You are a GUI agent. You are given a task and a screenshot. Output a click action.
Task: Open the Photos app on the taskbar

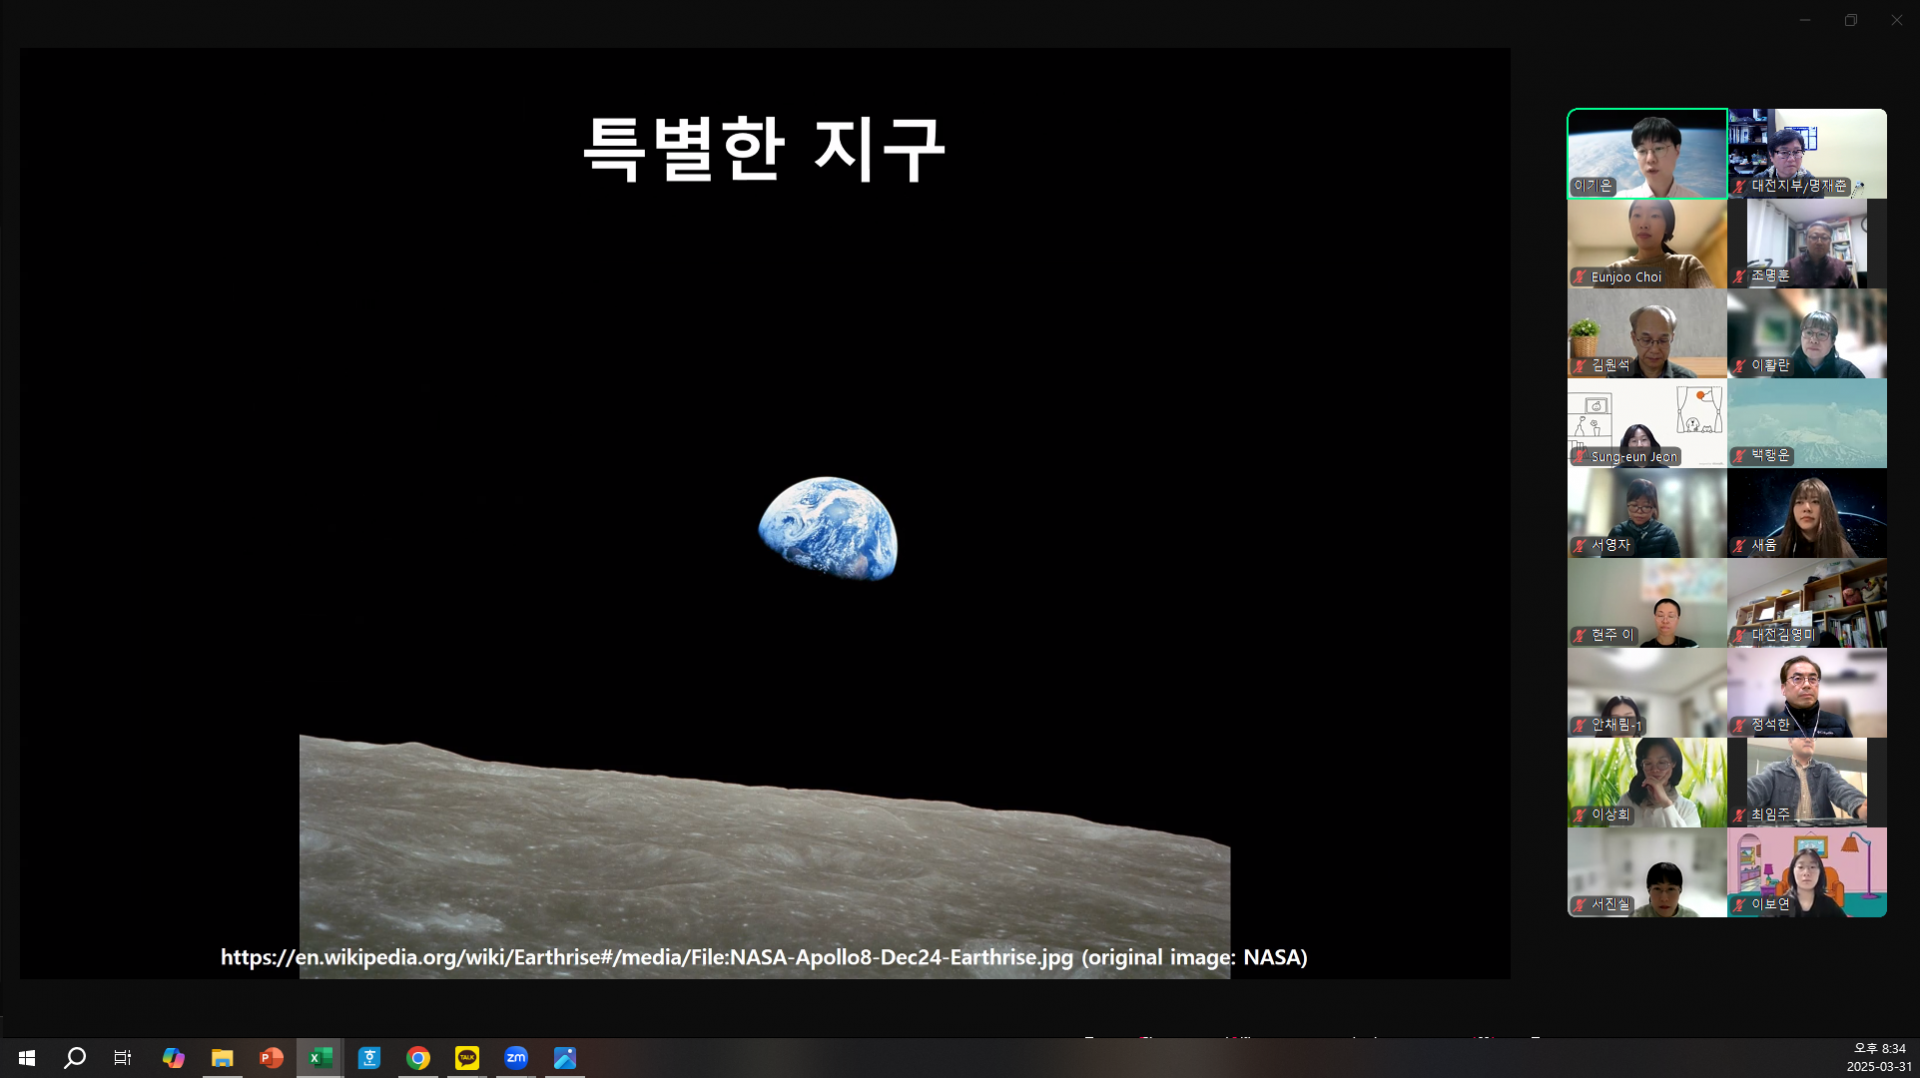pyautogui.click(x=565, y=1058)
